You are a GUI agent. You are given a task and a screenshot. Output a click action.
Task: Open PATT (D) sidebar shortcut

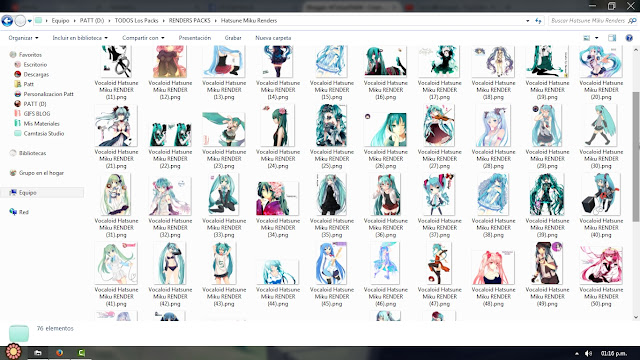coord(30,104)
